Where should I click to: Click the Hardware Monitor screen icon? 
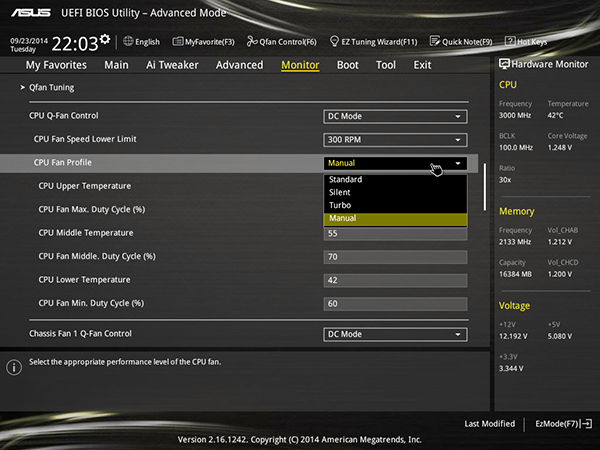pos(504,64)
